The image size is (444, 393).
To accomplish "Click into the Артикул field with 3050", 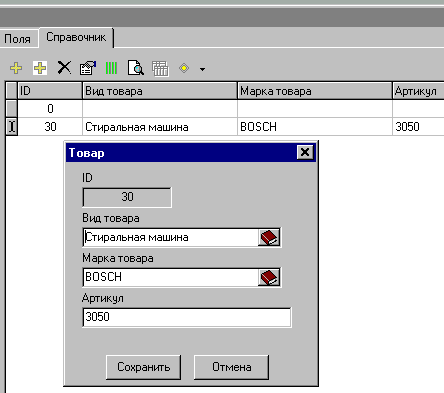I will click(187, 317).
